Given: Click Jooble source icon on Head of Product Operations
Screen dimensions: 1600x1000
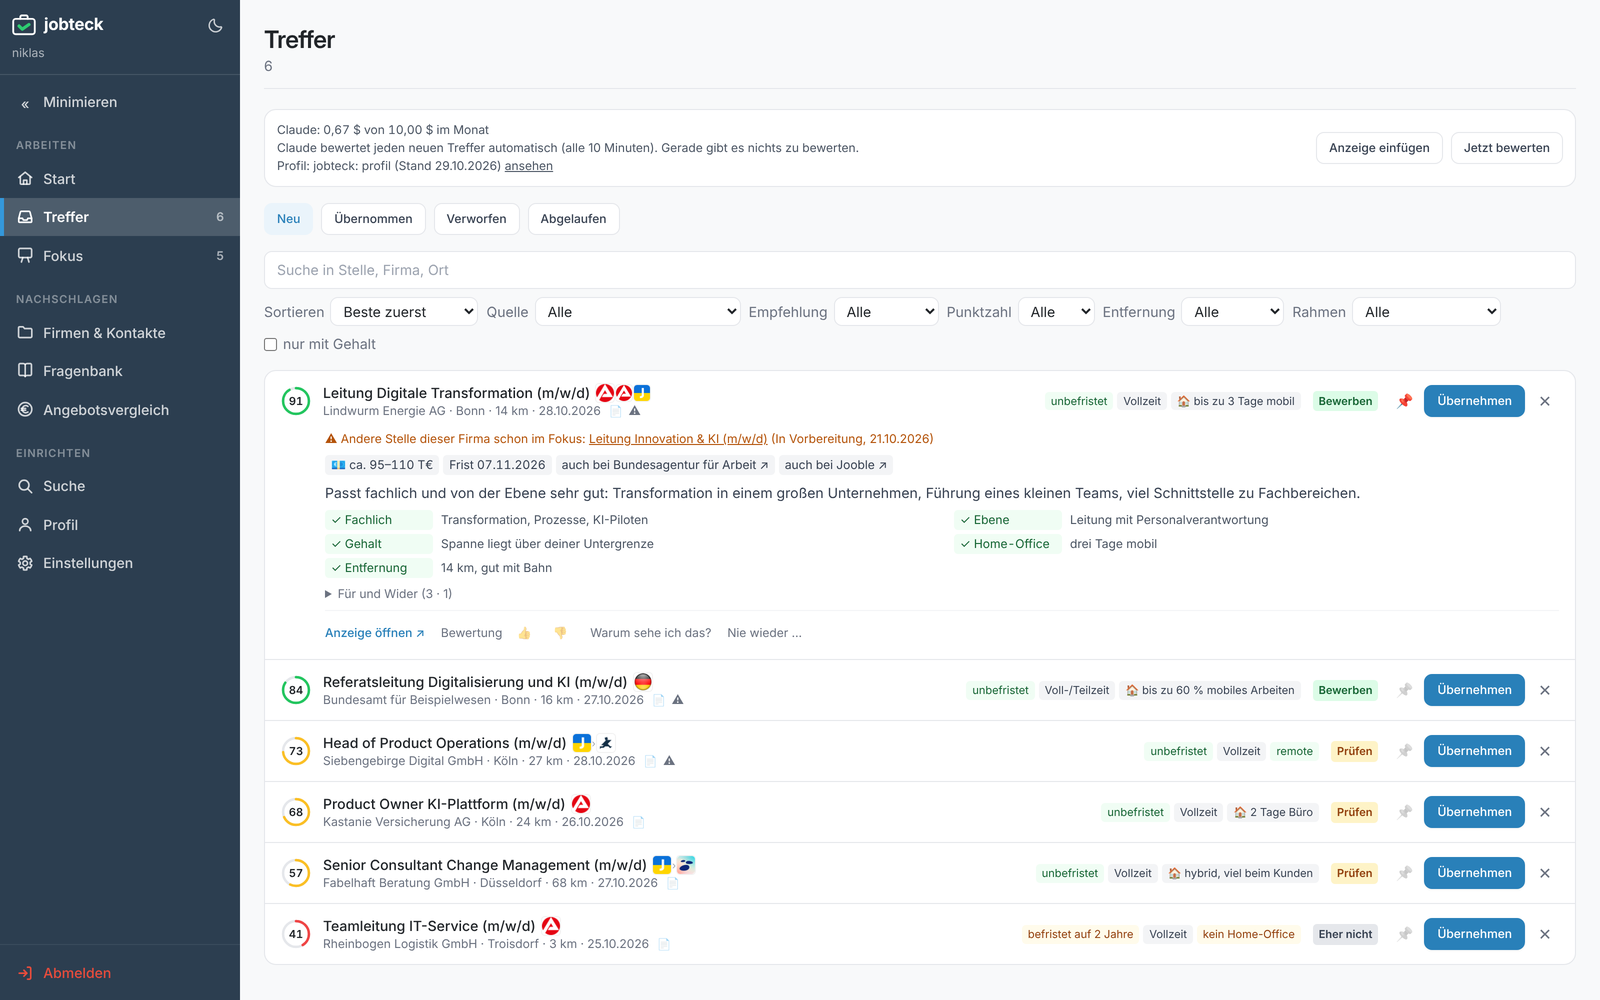Looking at the screenshot, I should (x=582, y=743).
